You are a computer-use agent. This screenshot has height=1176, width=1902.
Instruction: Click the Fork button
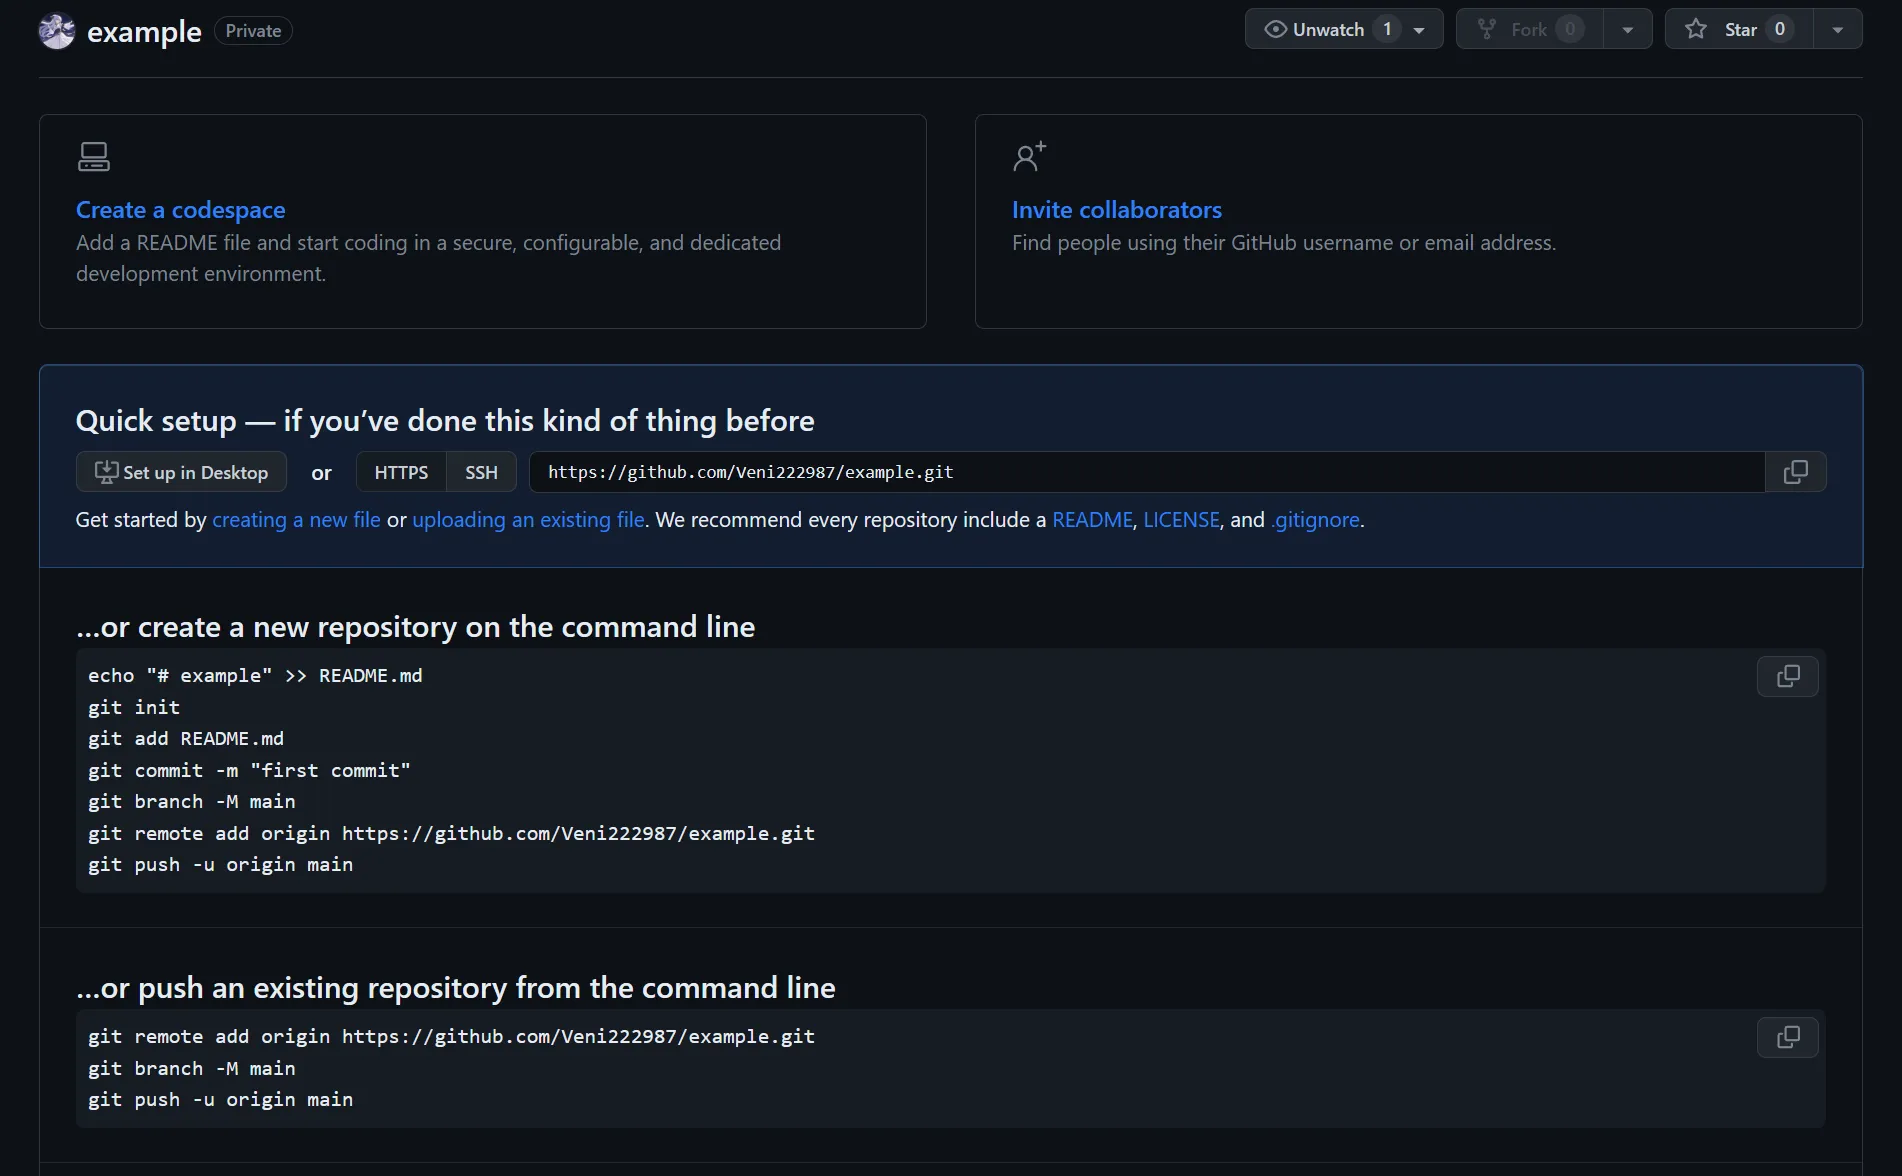click(1529, 29)
